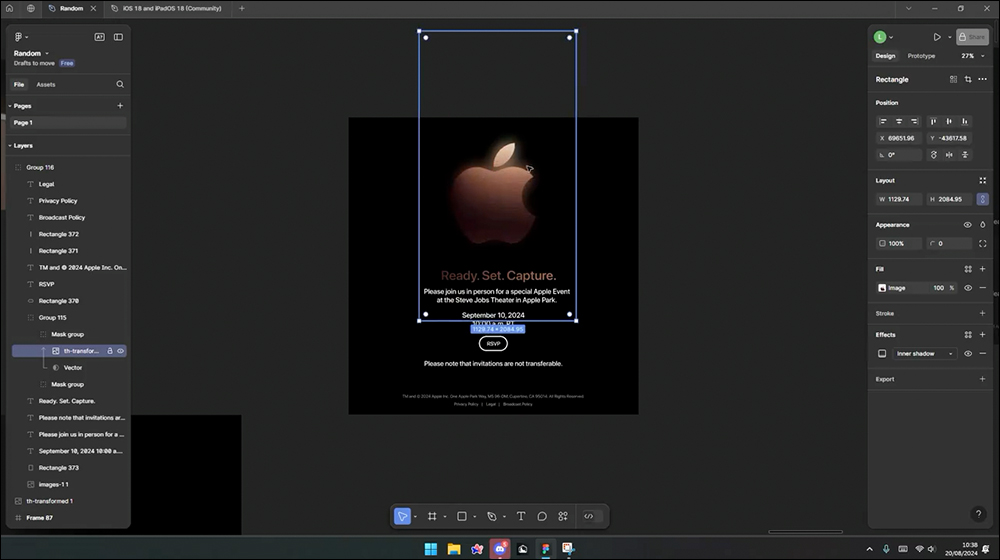The width and height of the screenshot is (1000, 560).
Task: Toggle Dev Mode in bottom toolbar
Action: coord(589,516)
